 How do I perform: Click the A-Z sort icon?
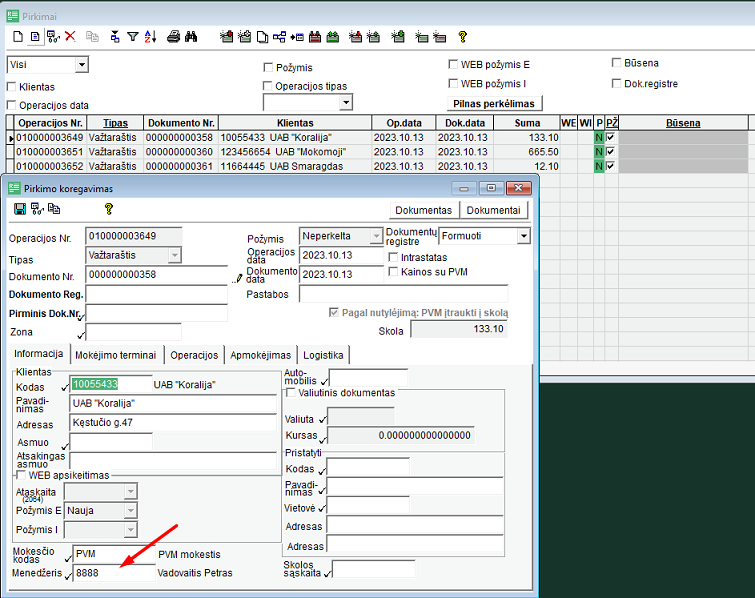point(151,37)
